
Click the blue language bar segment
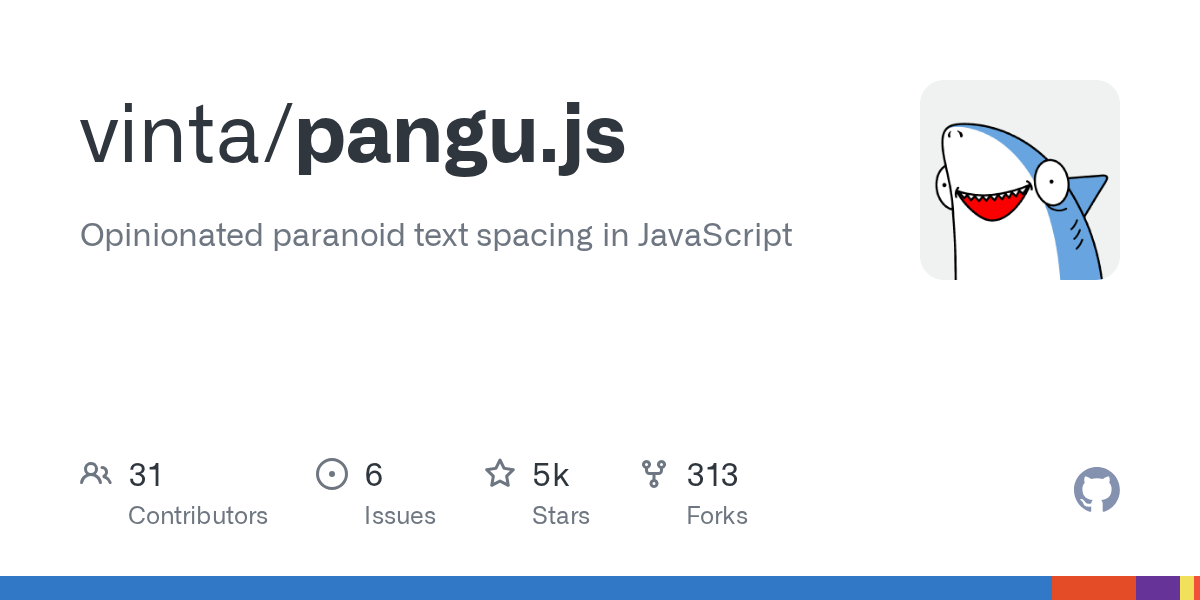click(526, 588)
